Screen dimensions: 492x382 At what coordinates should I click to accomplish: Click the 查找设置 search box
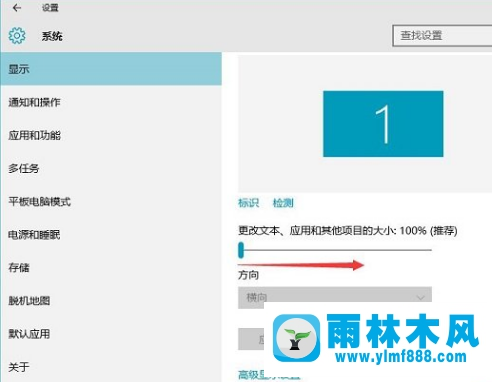[x=442, y=35]
